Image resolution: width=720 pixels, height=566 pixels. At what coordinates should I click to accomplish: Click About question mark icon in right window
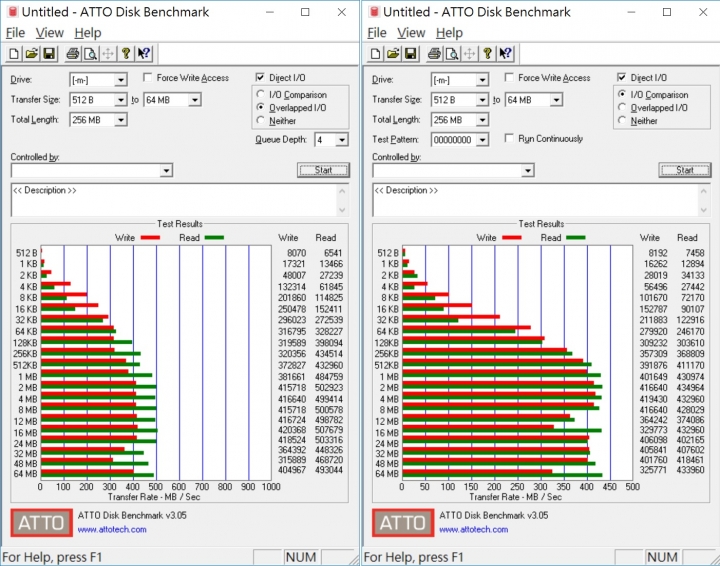[x=487, y=54]
